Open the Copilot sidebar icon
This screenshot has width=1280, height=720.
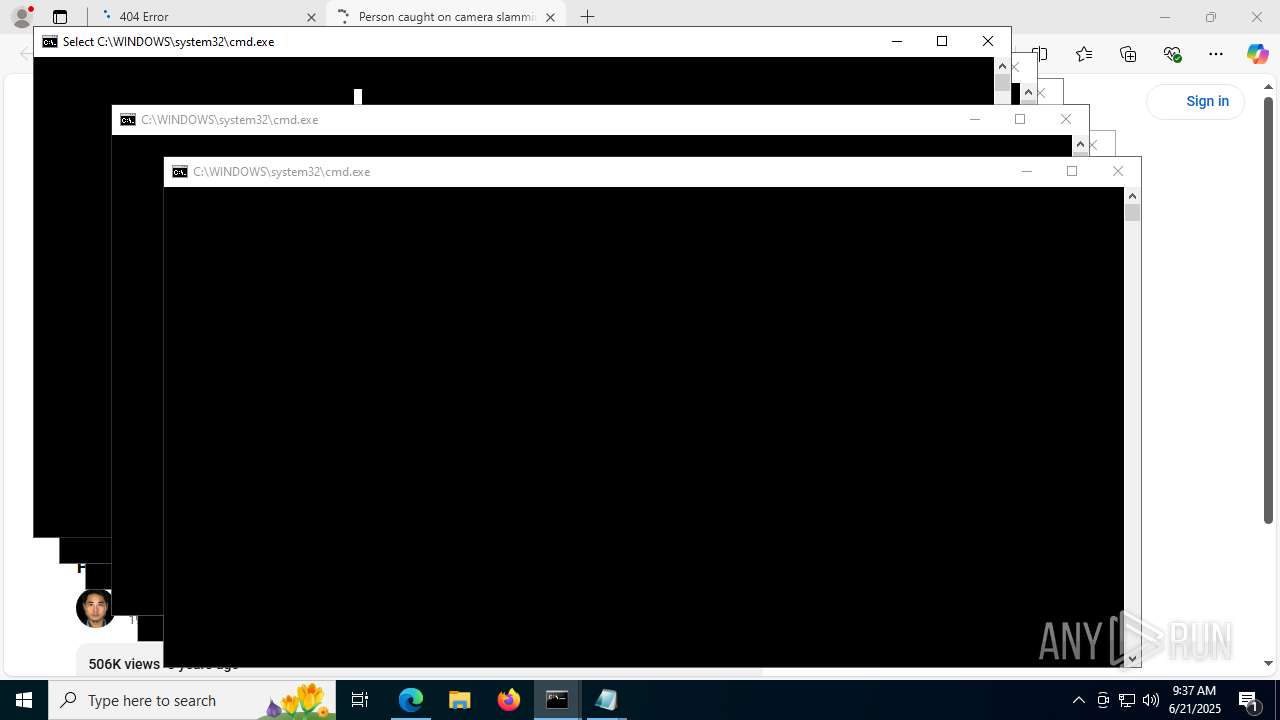pos(1257,54)
